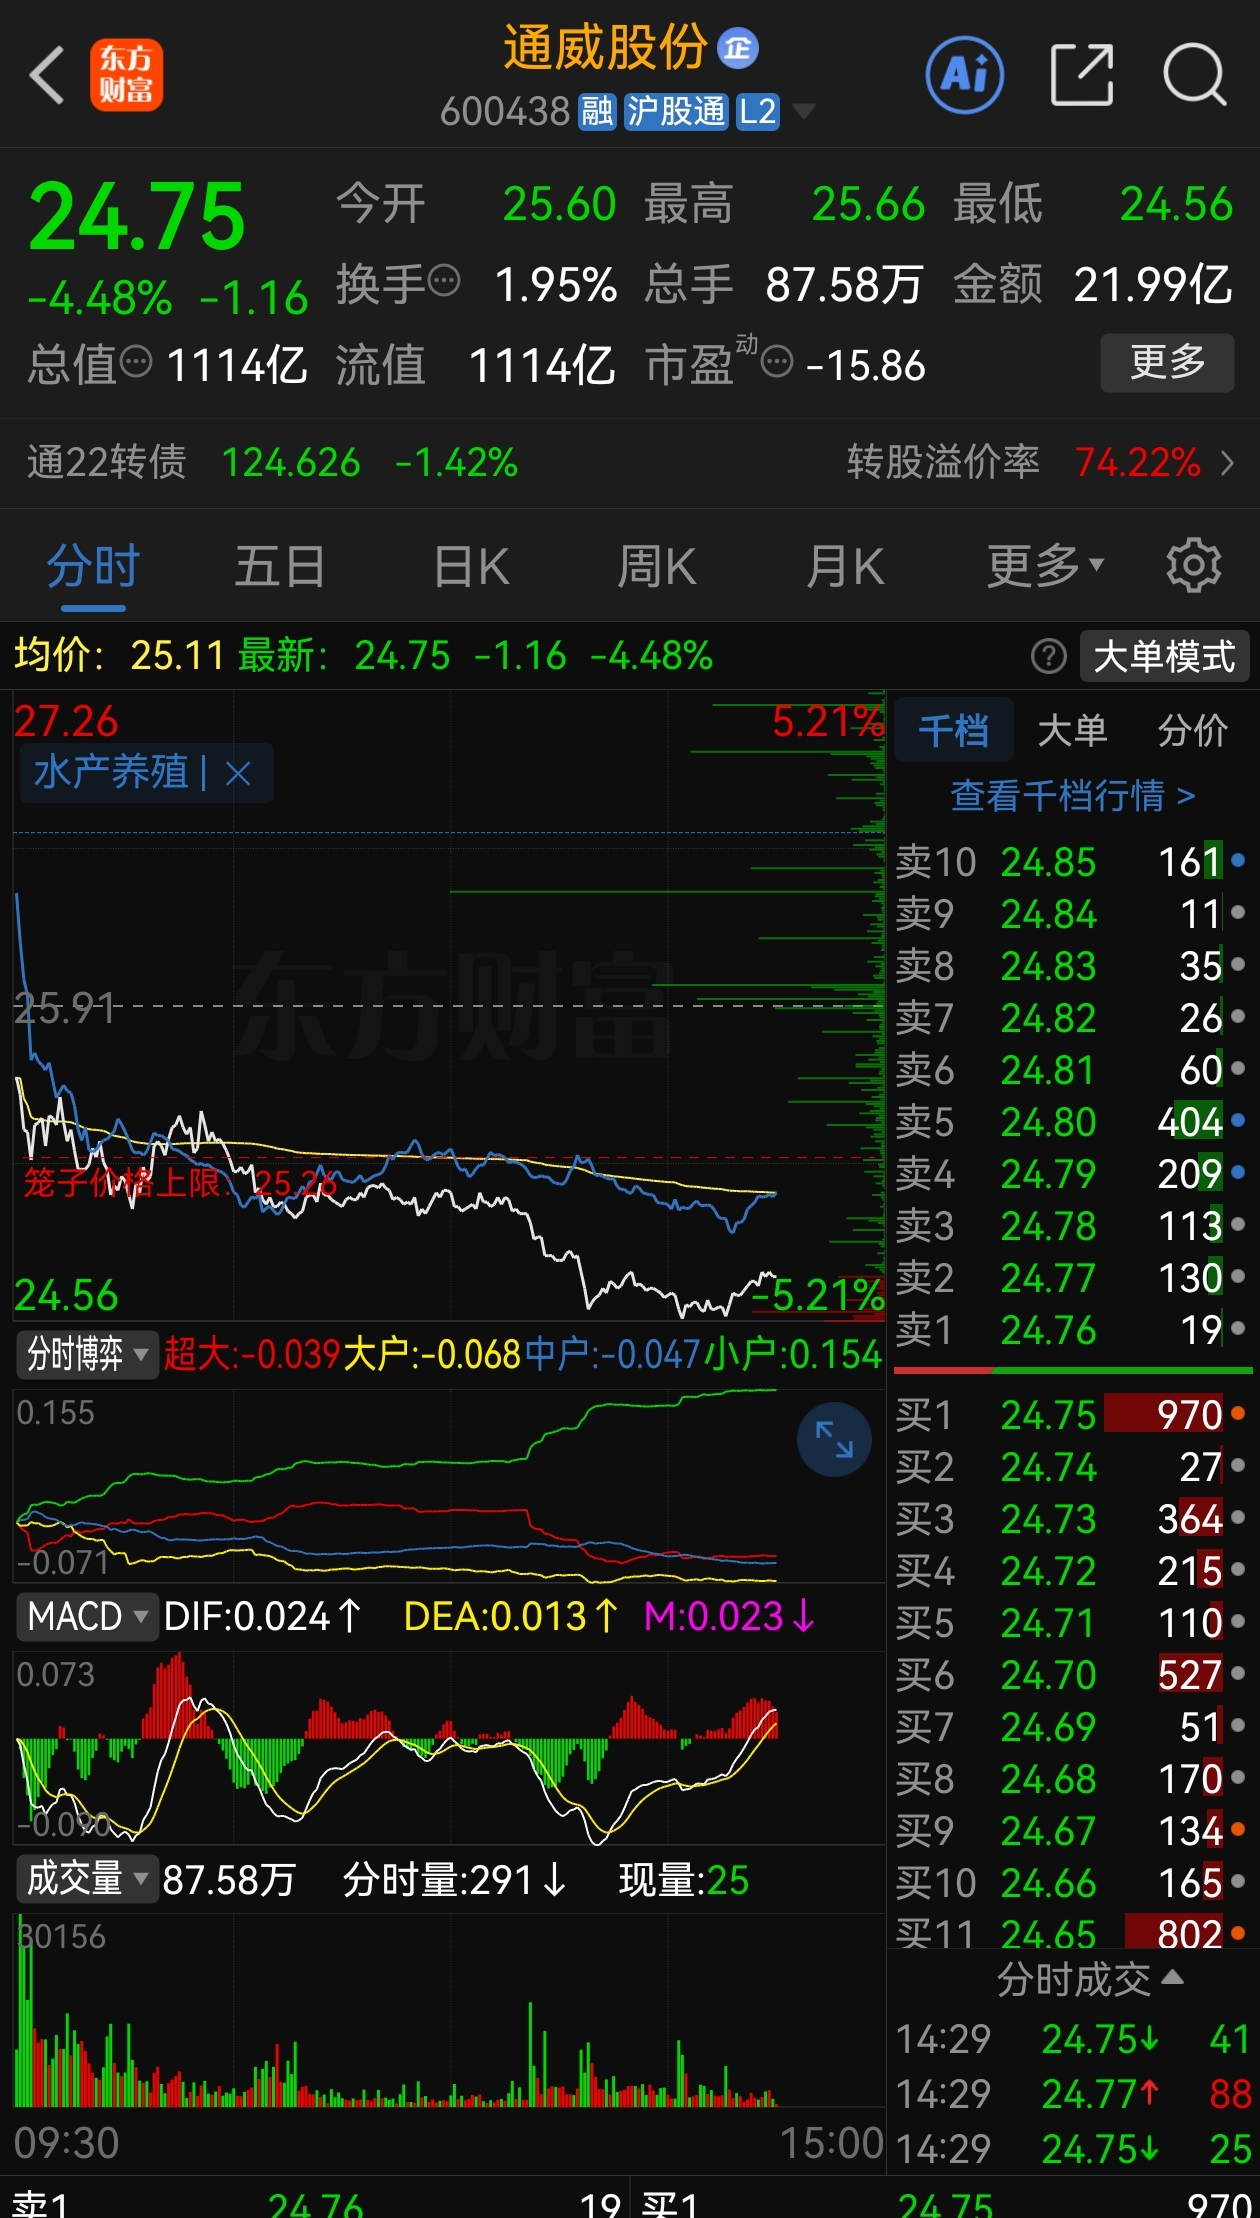The image size is (1260, 2218).
Task: Switch to 月K tab
Action: click(845, 567)
